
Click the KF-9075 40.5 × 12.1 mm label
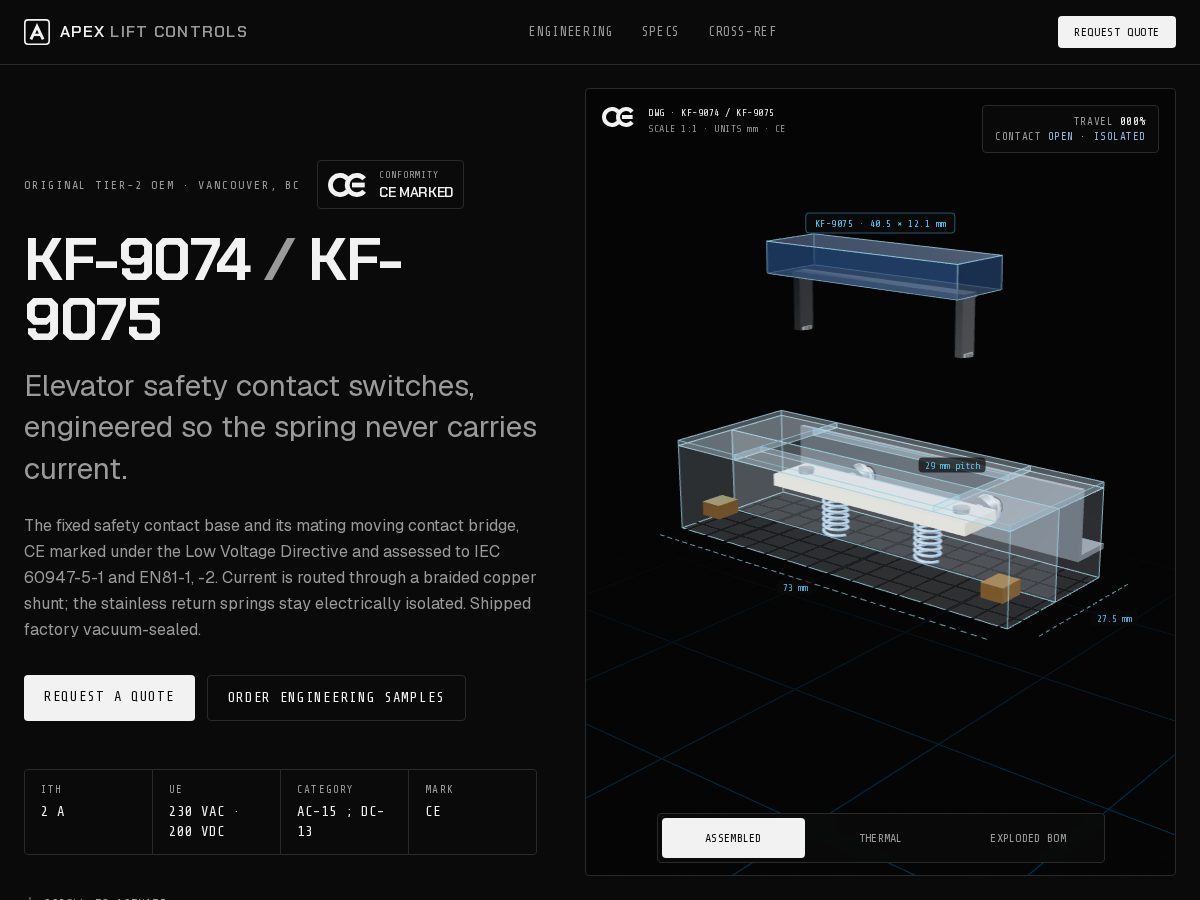880,223
